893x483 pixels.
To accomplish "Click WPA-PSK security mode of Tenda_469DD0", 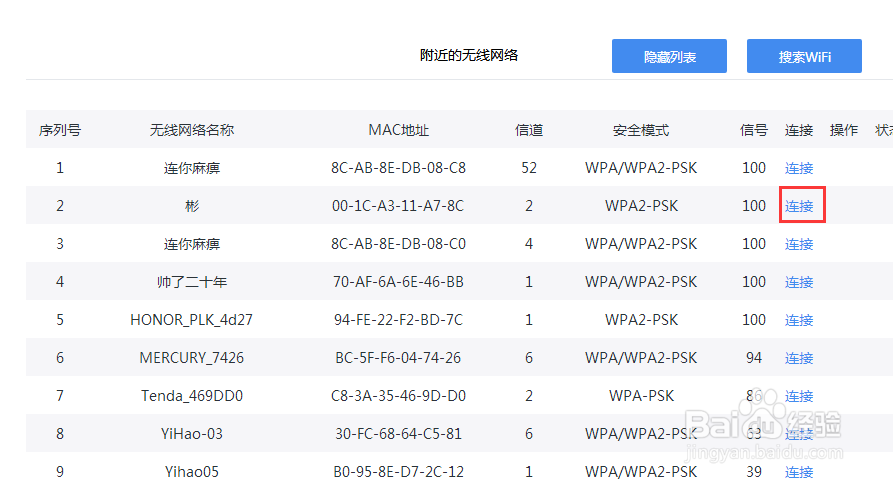I will tap(641, 396).
